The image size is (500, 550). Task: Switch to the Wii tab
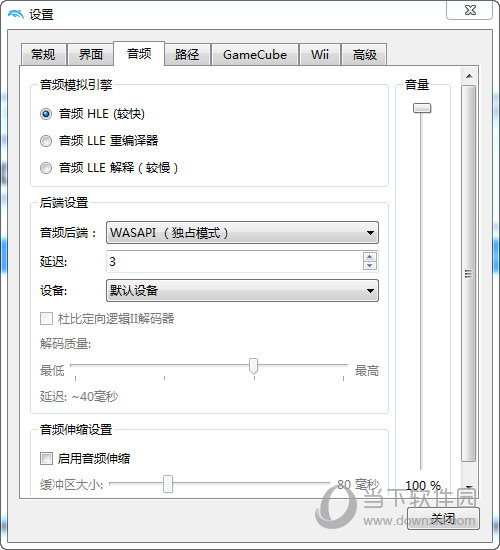(x=320, y=55)
